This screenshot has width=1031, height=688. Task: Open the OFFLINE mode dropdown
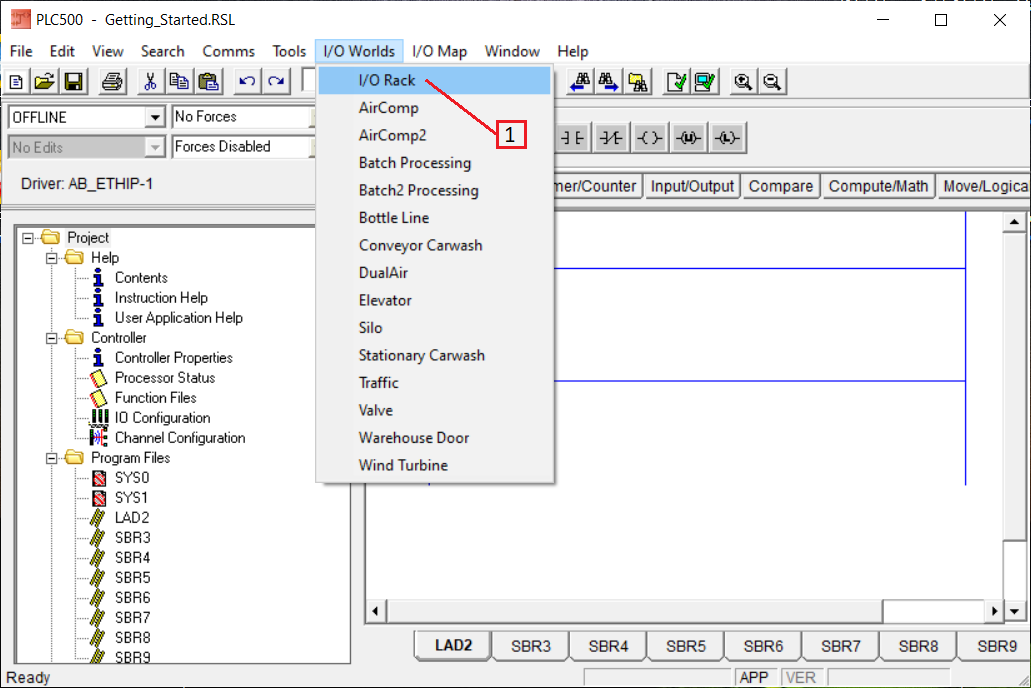tap(155, 117)
